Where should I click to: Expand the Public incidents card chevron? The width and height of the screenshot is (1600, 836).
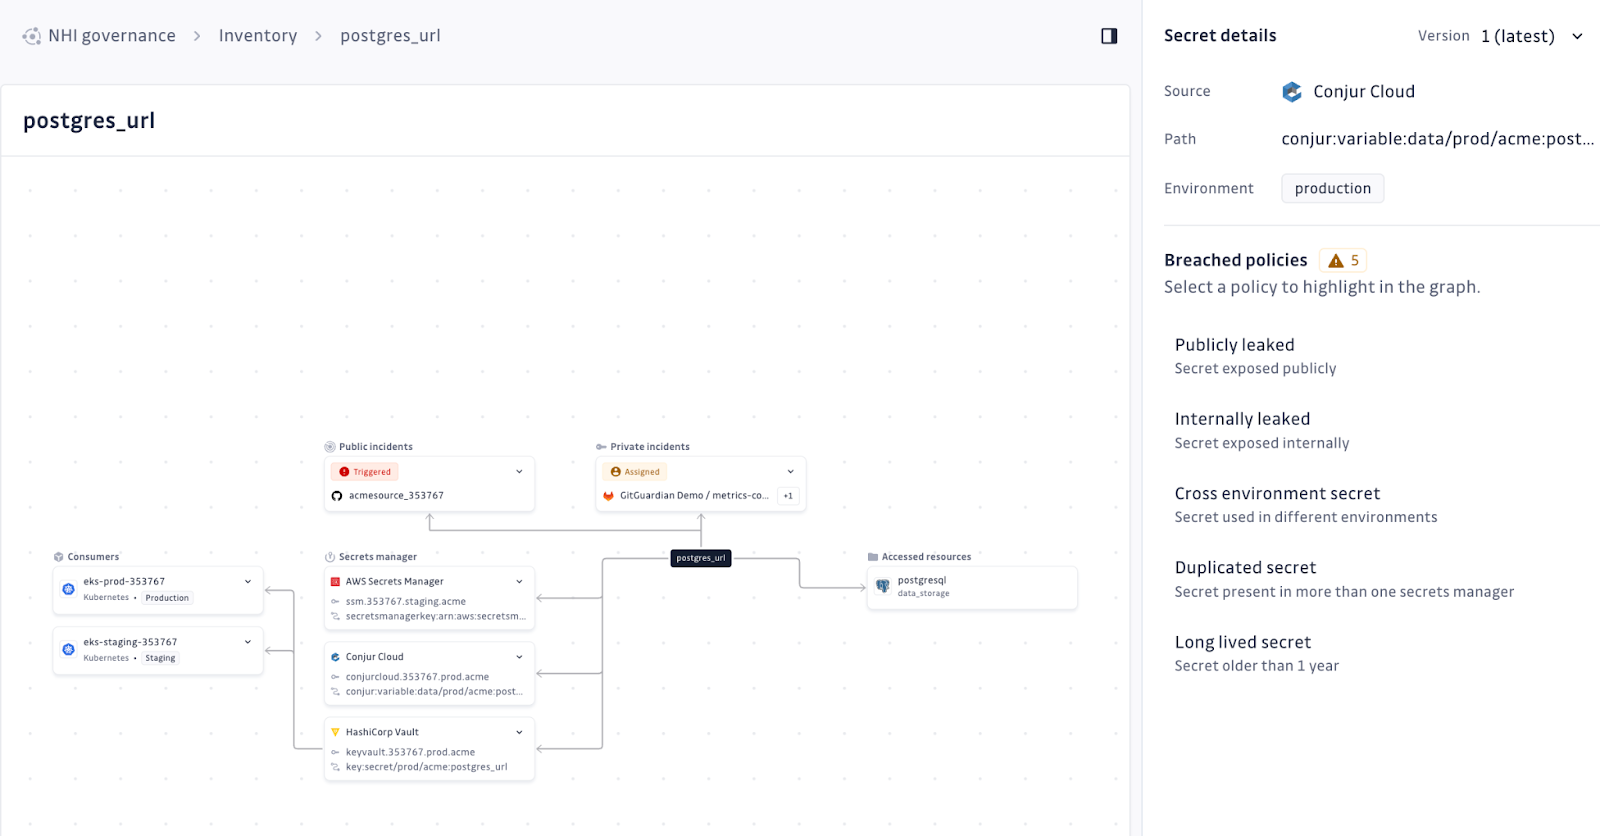point(519,472)
